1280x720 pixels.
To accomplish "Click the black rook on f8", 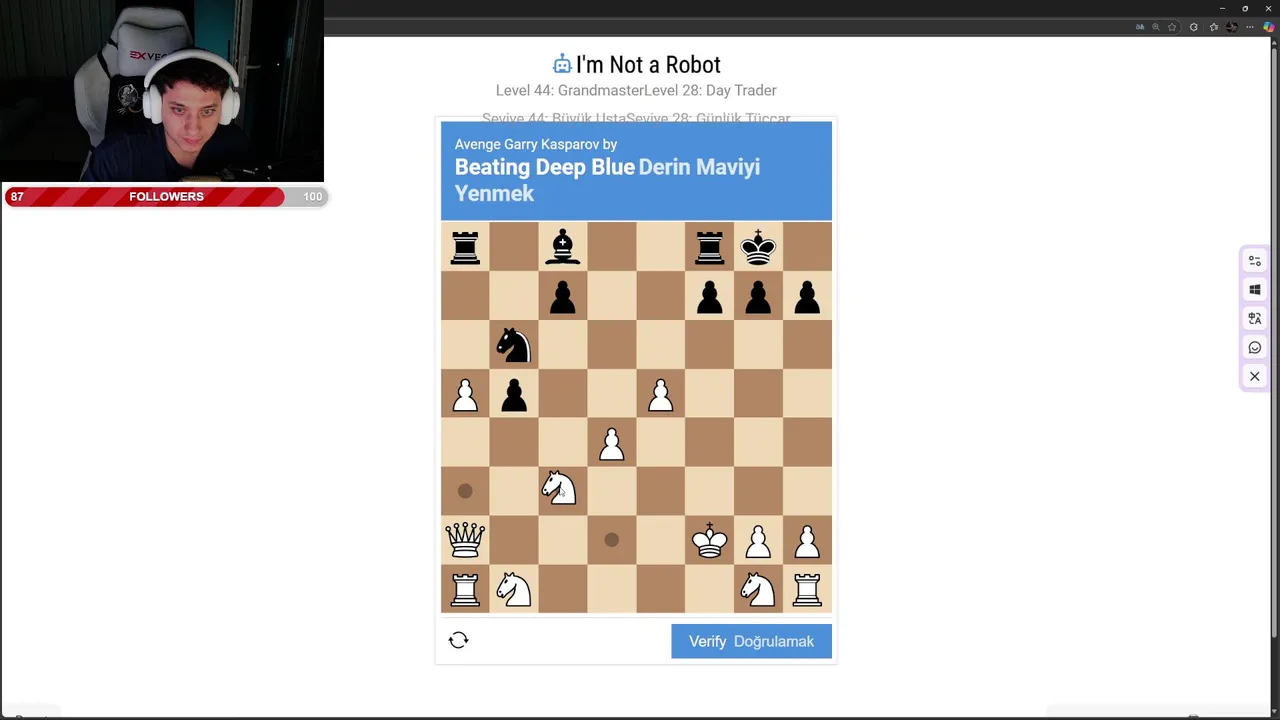I will pos(709,247).
